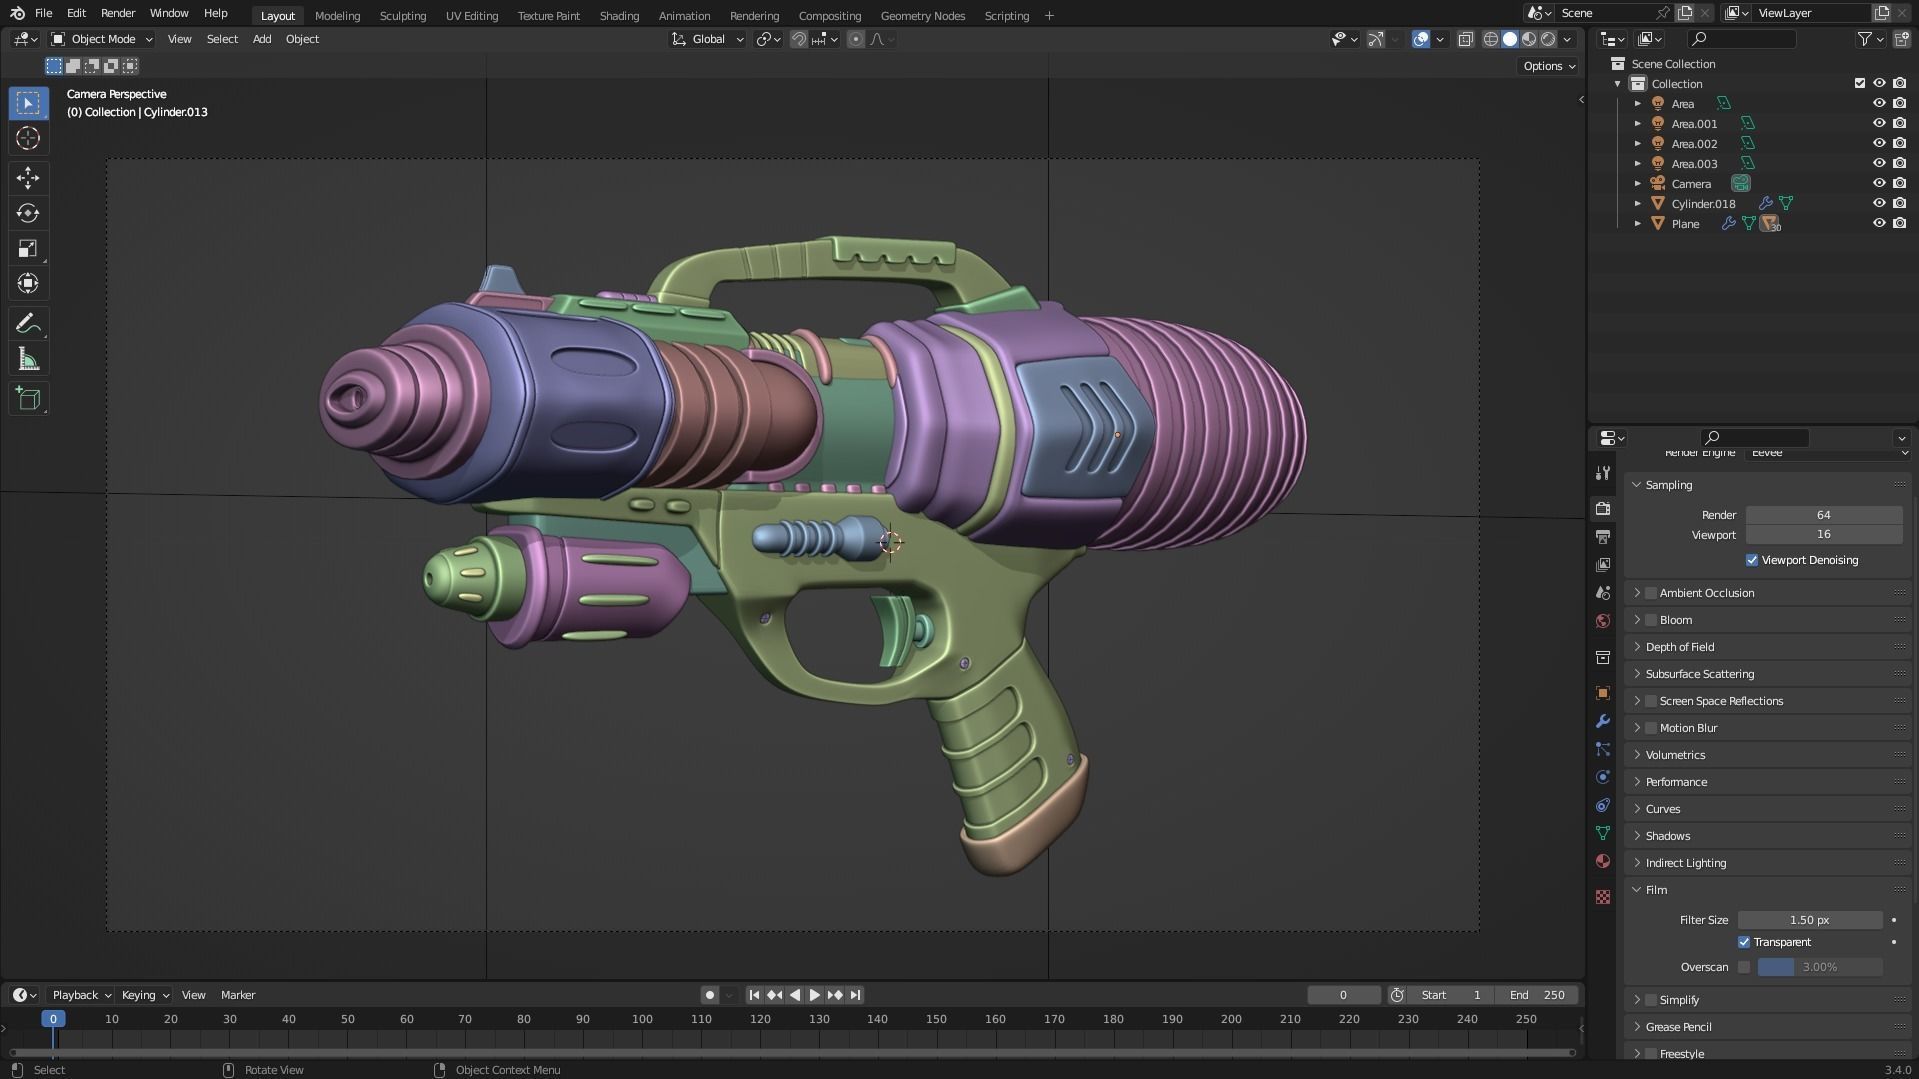1919x1079 pixels.
Task: Open the Object Mode dropdown
Action: [x=102, y=39]
